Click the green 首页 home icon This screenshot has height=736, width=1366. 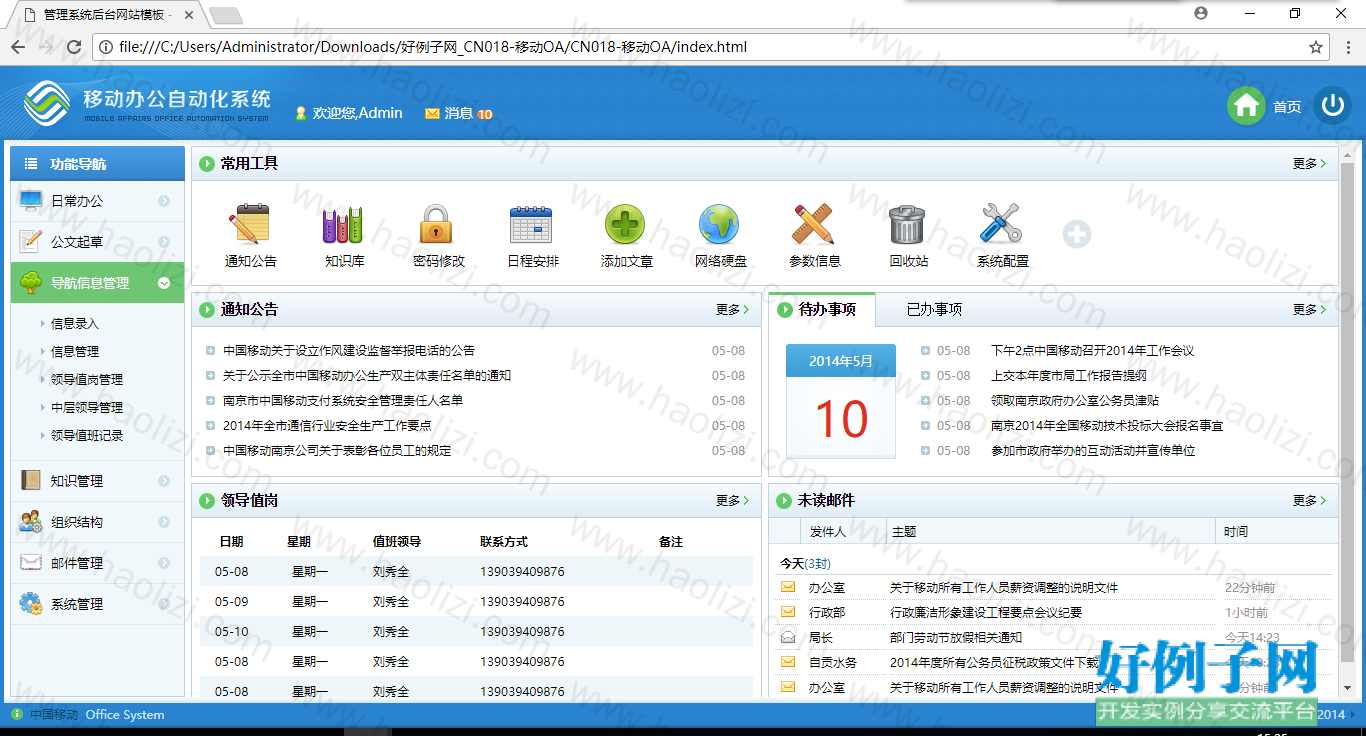point(1246,106)
